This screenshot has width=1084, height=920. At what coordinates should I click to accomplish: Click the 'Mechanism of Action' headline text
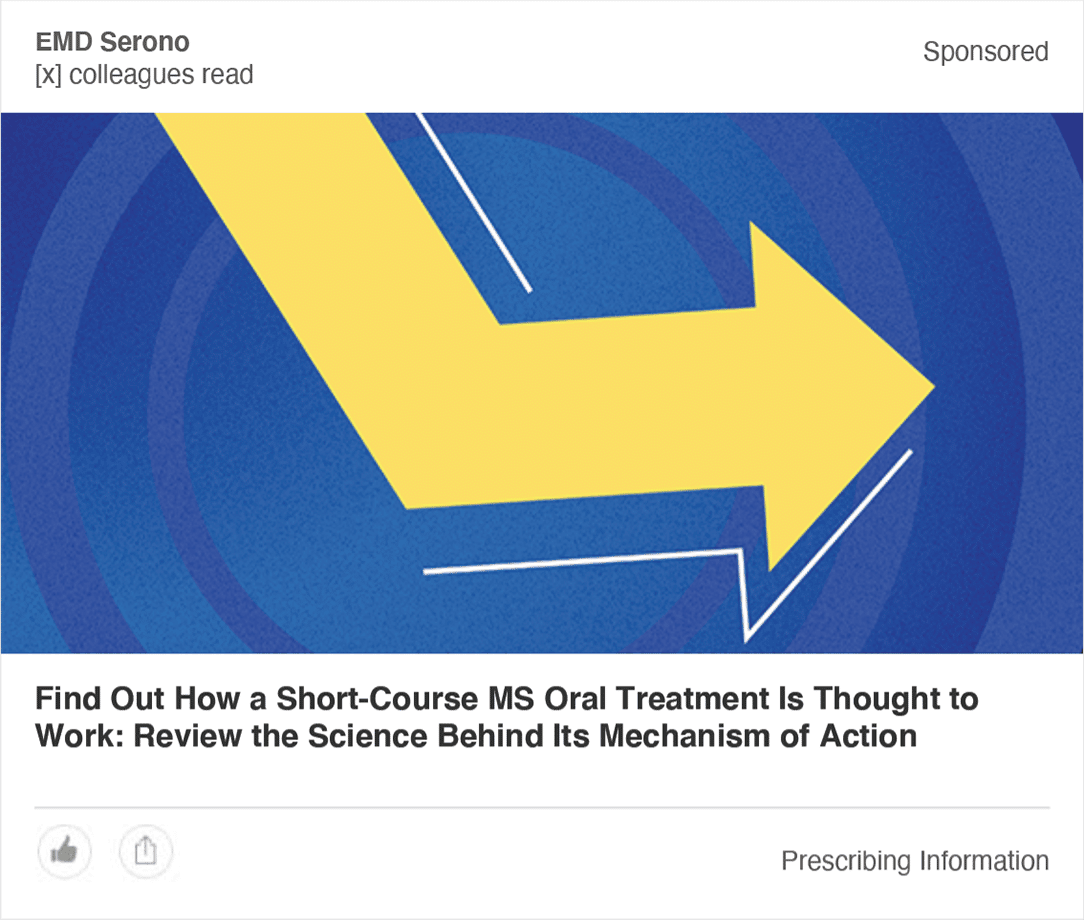click(x=758, y=736)
